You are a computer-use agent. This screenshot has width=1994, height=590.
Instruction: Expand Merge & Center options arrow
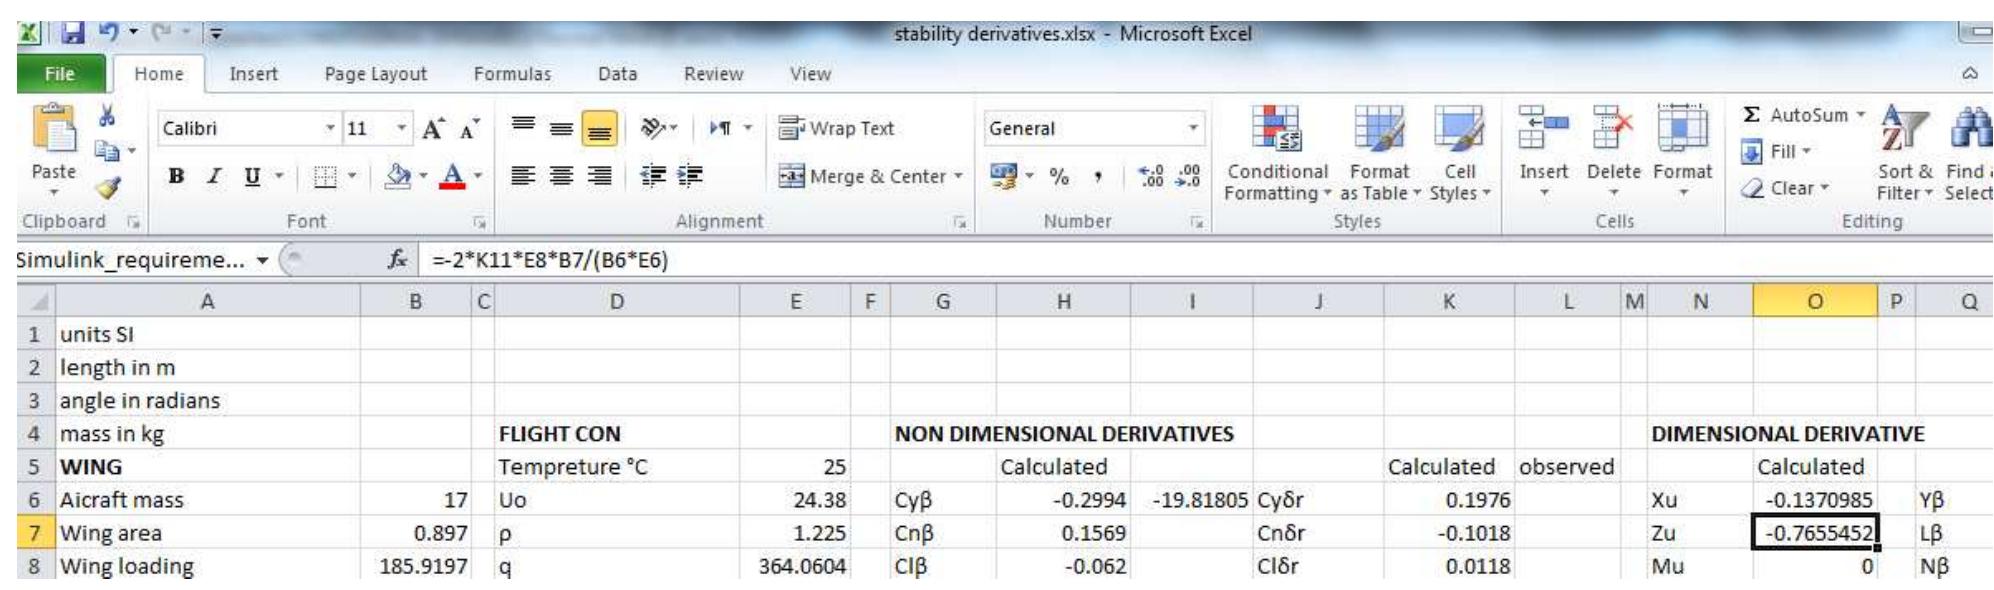(x=958, y=176)
